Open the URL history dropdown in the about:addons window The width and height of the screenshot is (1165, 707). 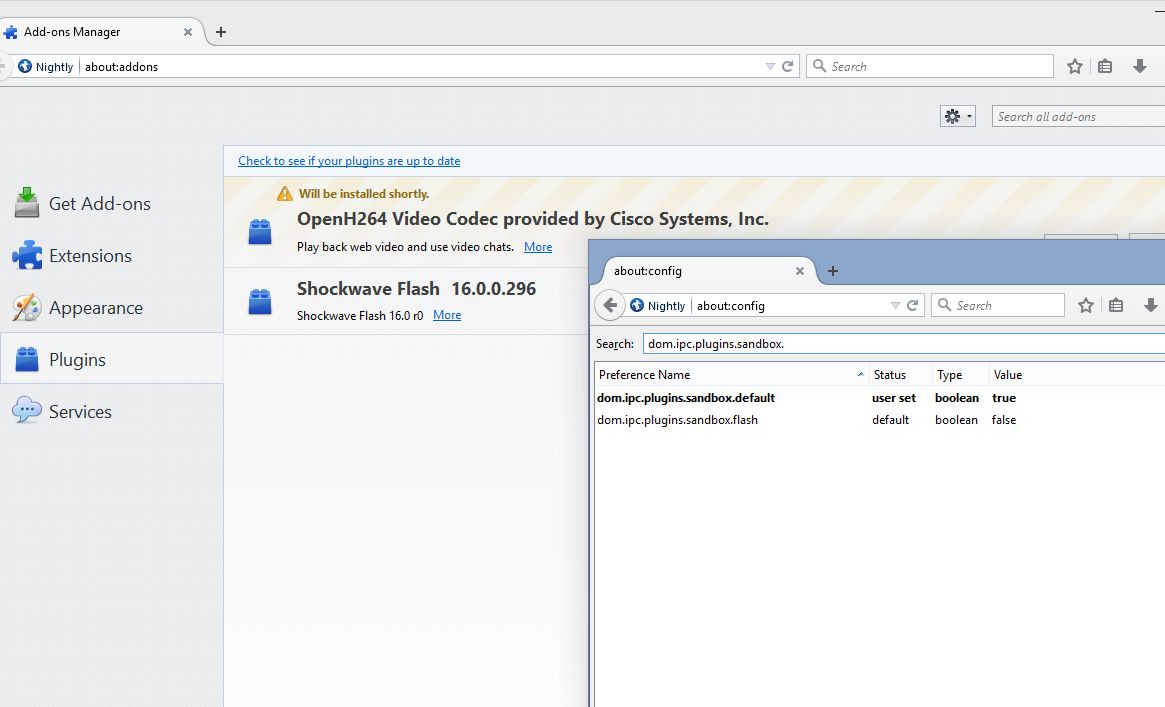(770, 66)
